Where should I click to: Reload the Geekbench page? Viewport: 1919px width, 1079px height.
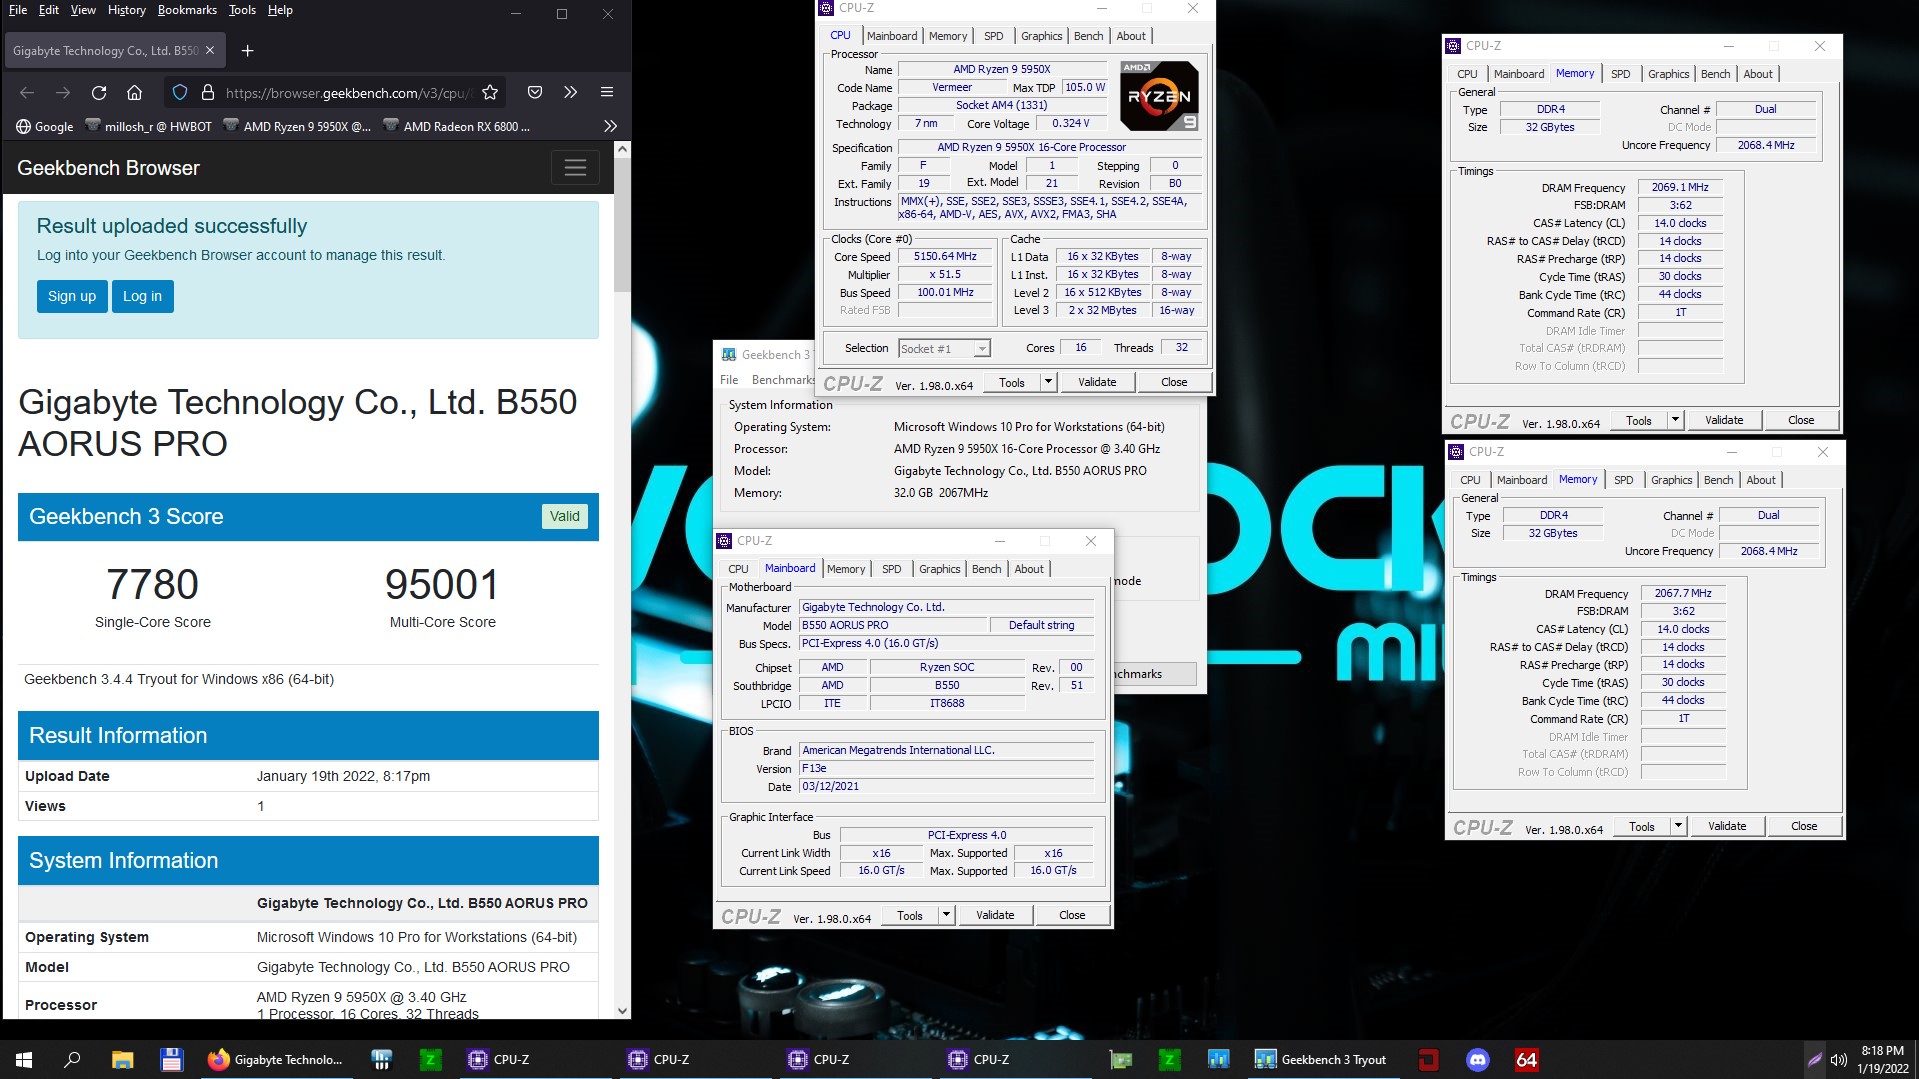point(99,93)
